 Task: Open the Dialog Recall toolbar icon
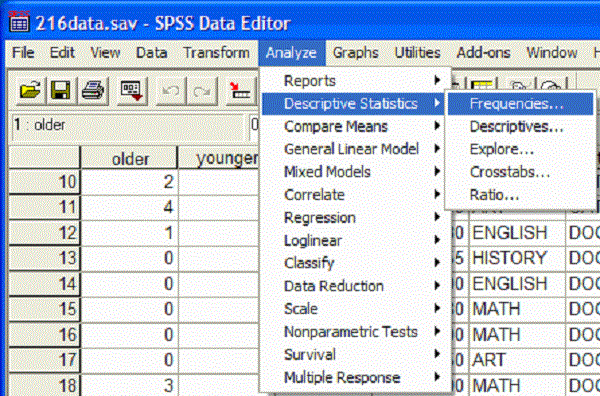click(x=132, y=91)
